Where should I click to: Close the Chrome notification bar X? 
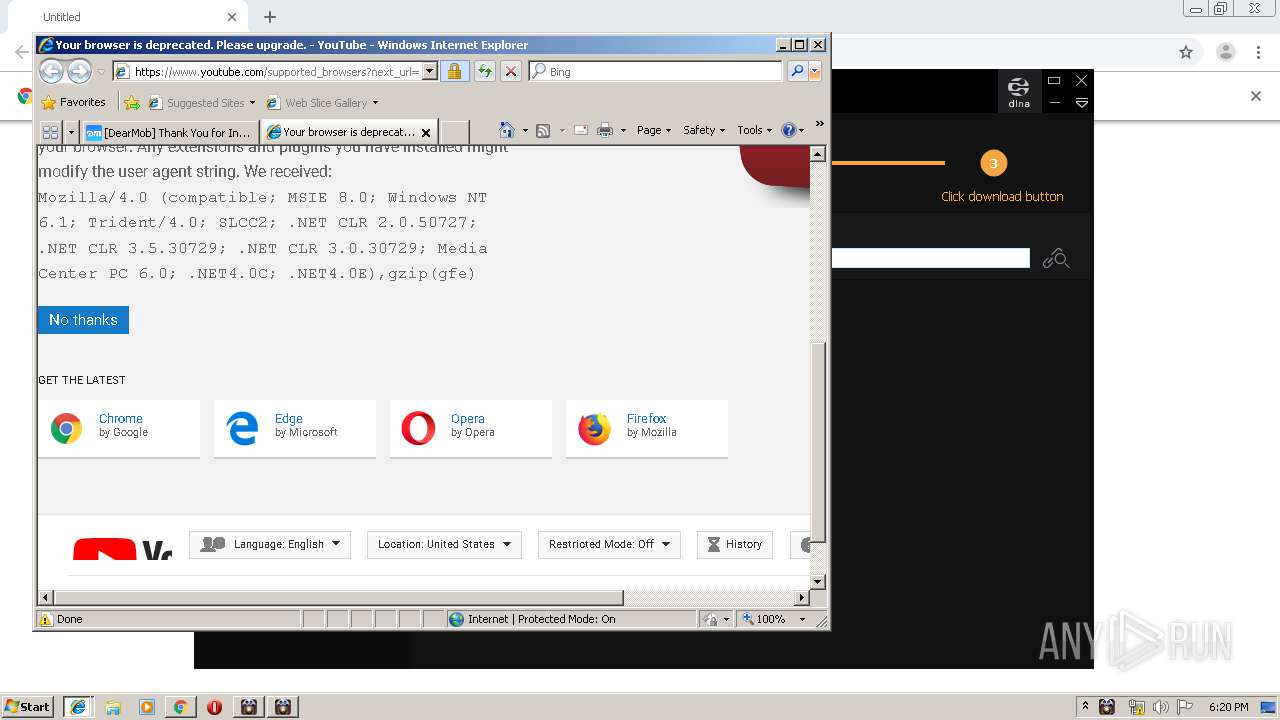[x=1256, y=96]
